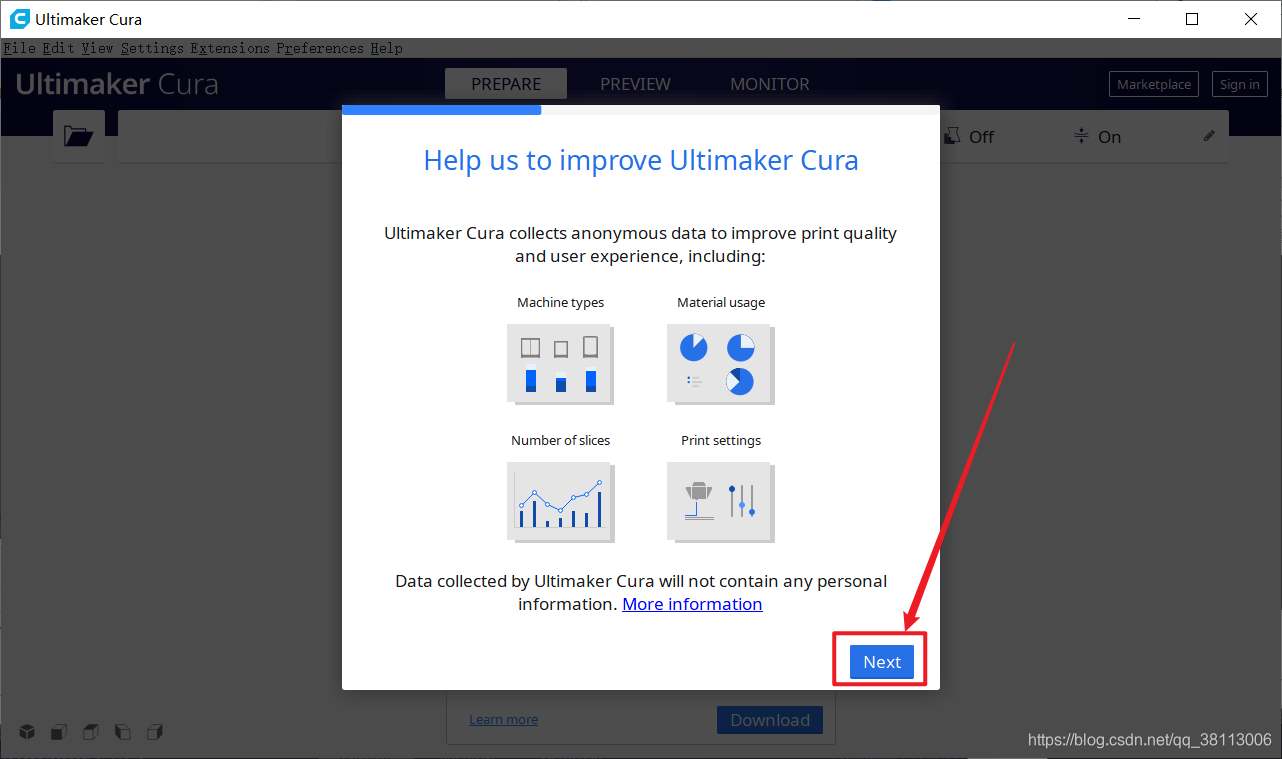Follow the More information link
This screenshot has height=759, width=1282.
(x=692, y=604)
